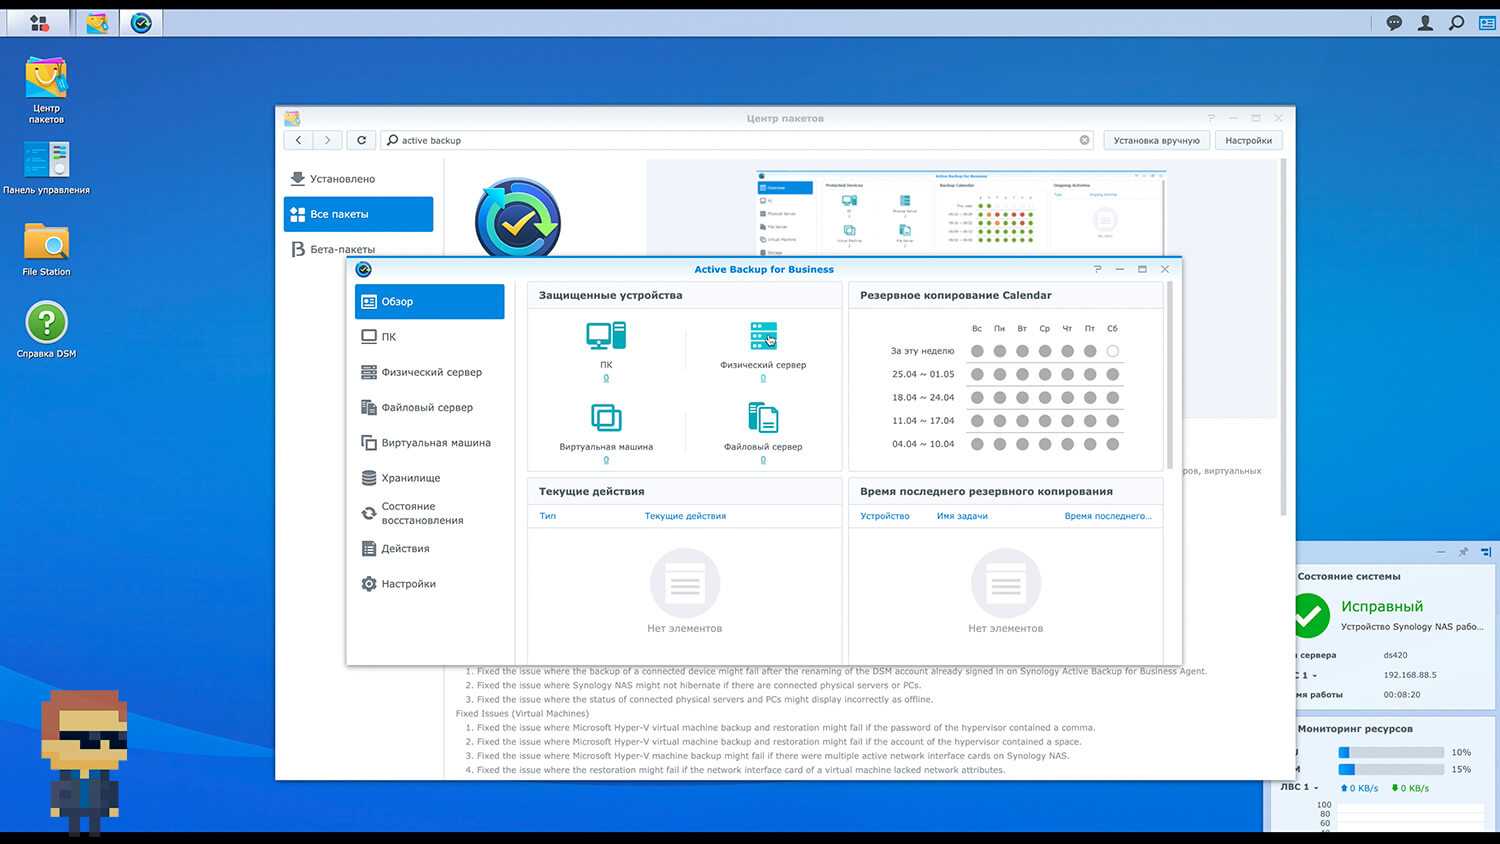1500x844 pixels.
Task: Click the active backup search field
Action: [x=735, y=141]
